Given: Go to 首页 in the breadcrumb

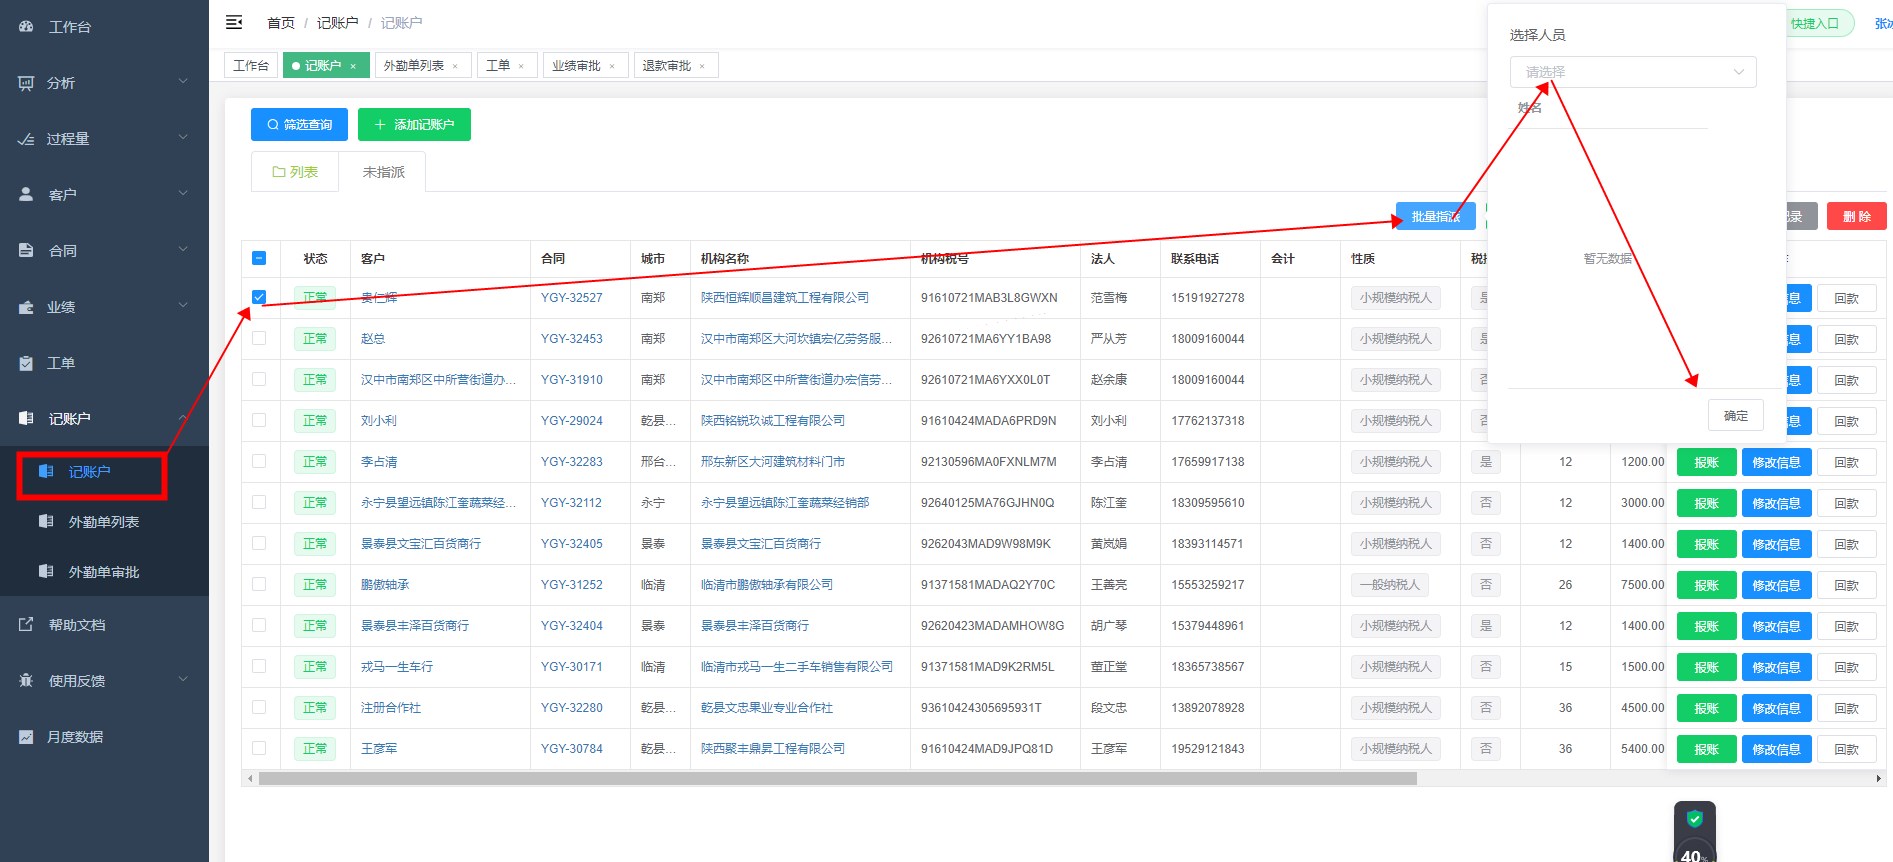Looking at the screenshot, I should (281, 23).
